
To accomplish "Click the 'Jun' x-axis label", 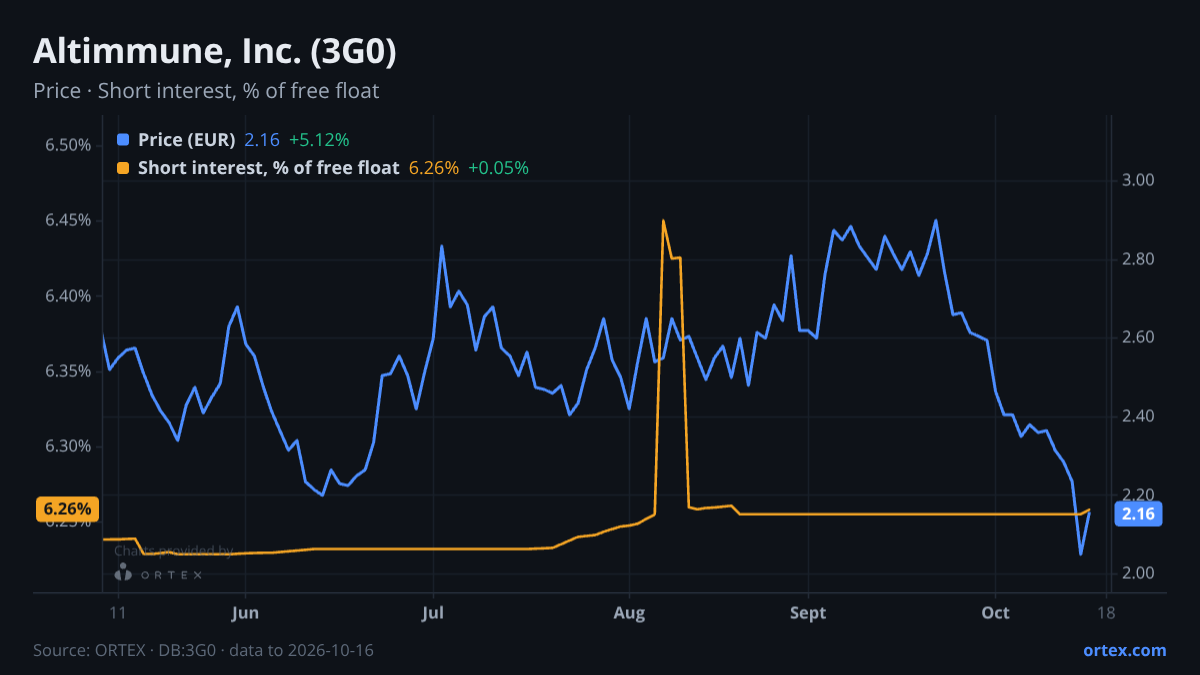I will (245, 613).
